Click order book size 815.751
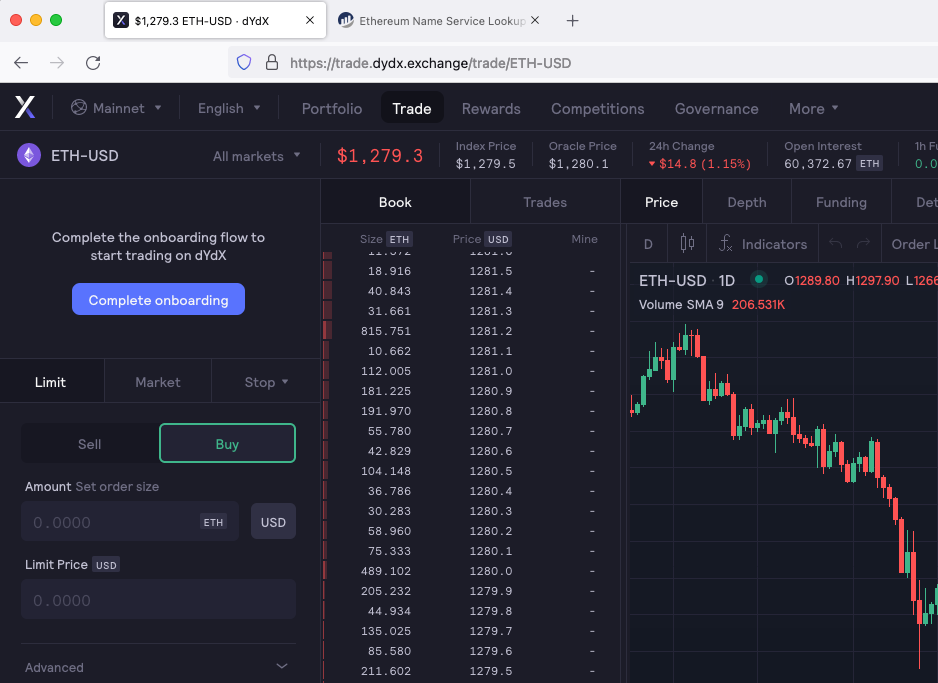This screenshot has height=683, width=938. (386, 331)
